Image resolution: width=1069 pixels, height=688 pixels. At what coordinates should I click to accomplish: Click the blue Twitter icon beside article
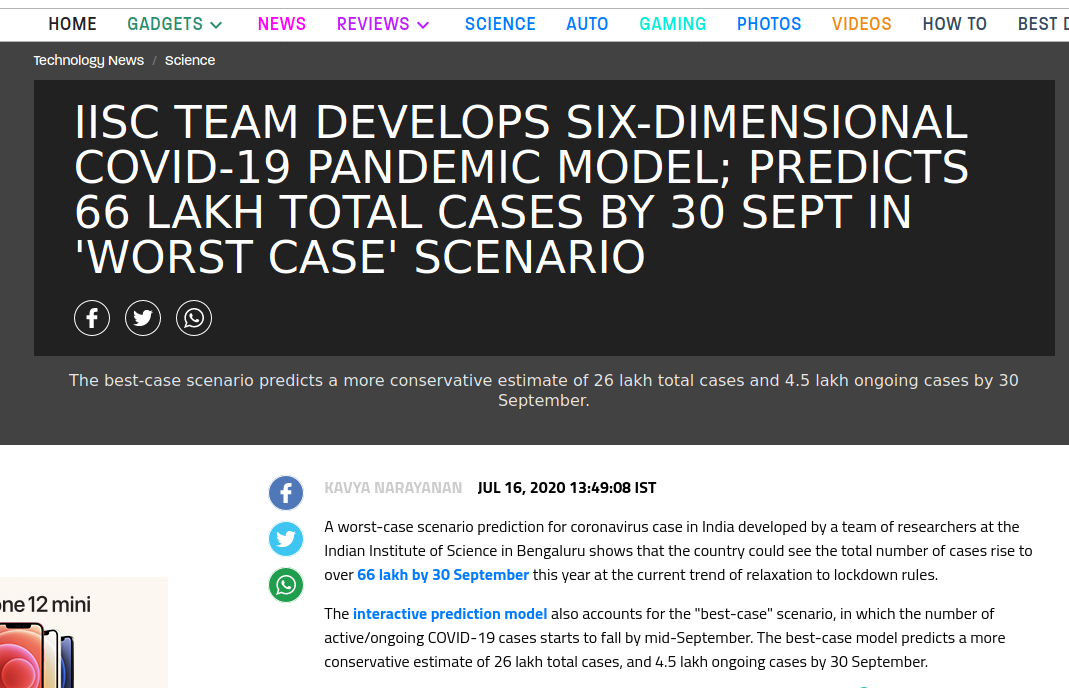click(x=286, y=539)
